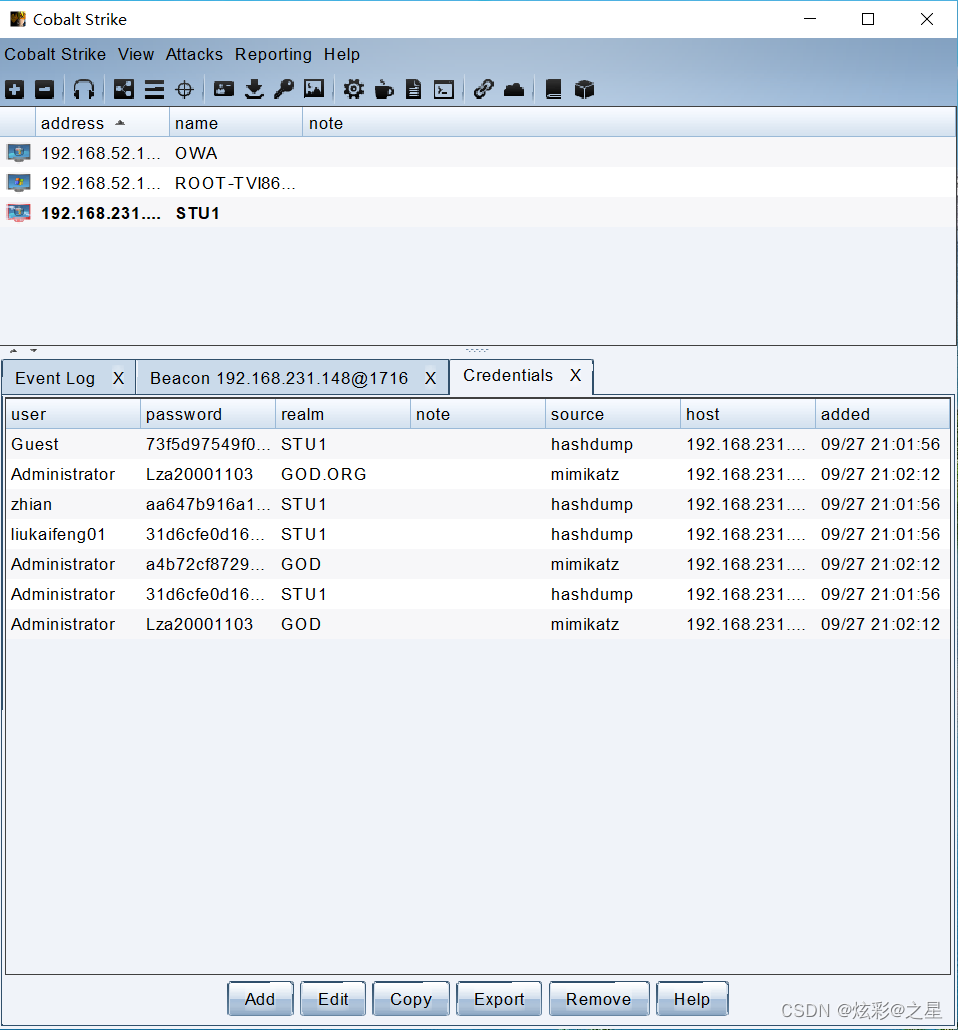
Task: Click the Connect to team server plus icon
Action: (x=14, y=89)
